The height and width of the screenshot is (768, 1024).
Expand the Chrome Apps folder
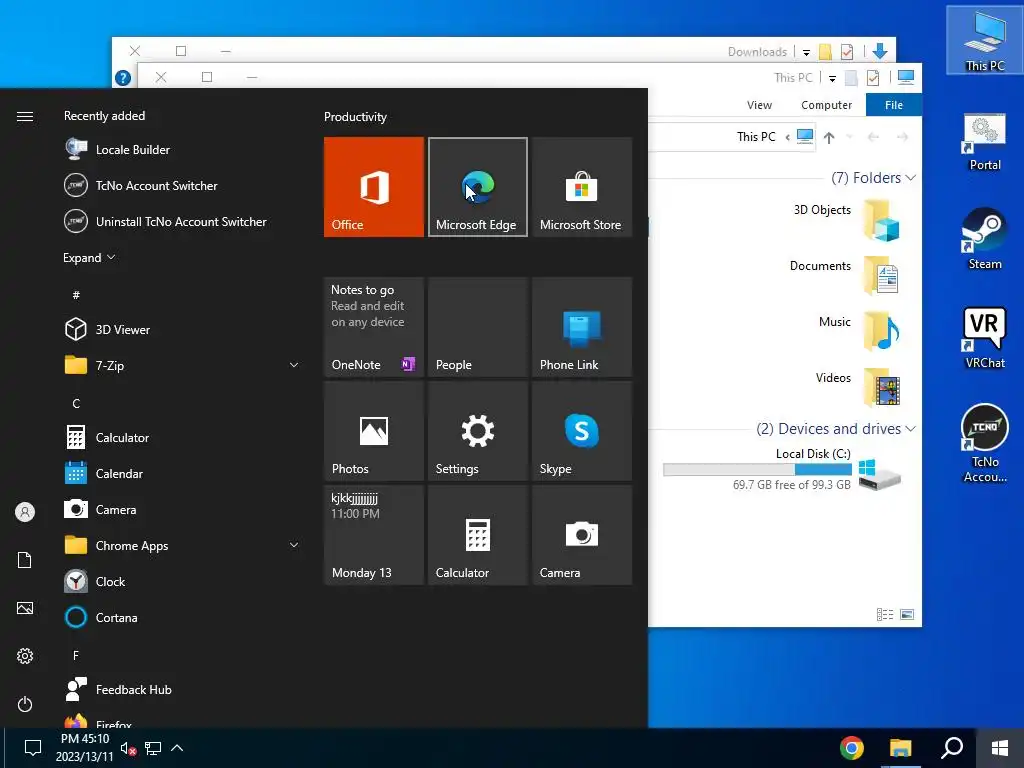coord(294,545)
